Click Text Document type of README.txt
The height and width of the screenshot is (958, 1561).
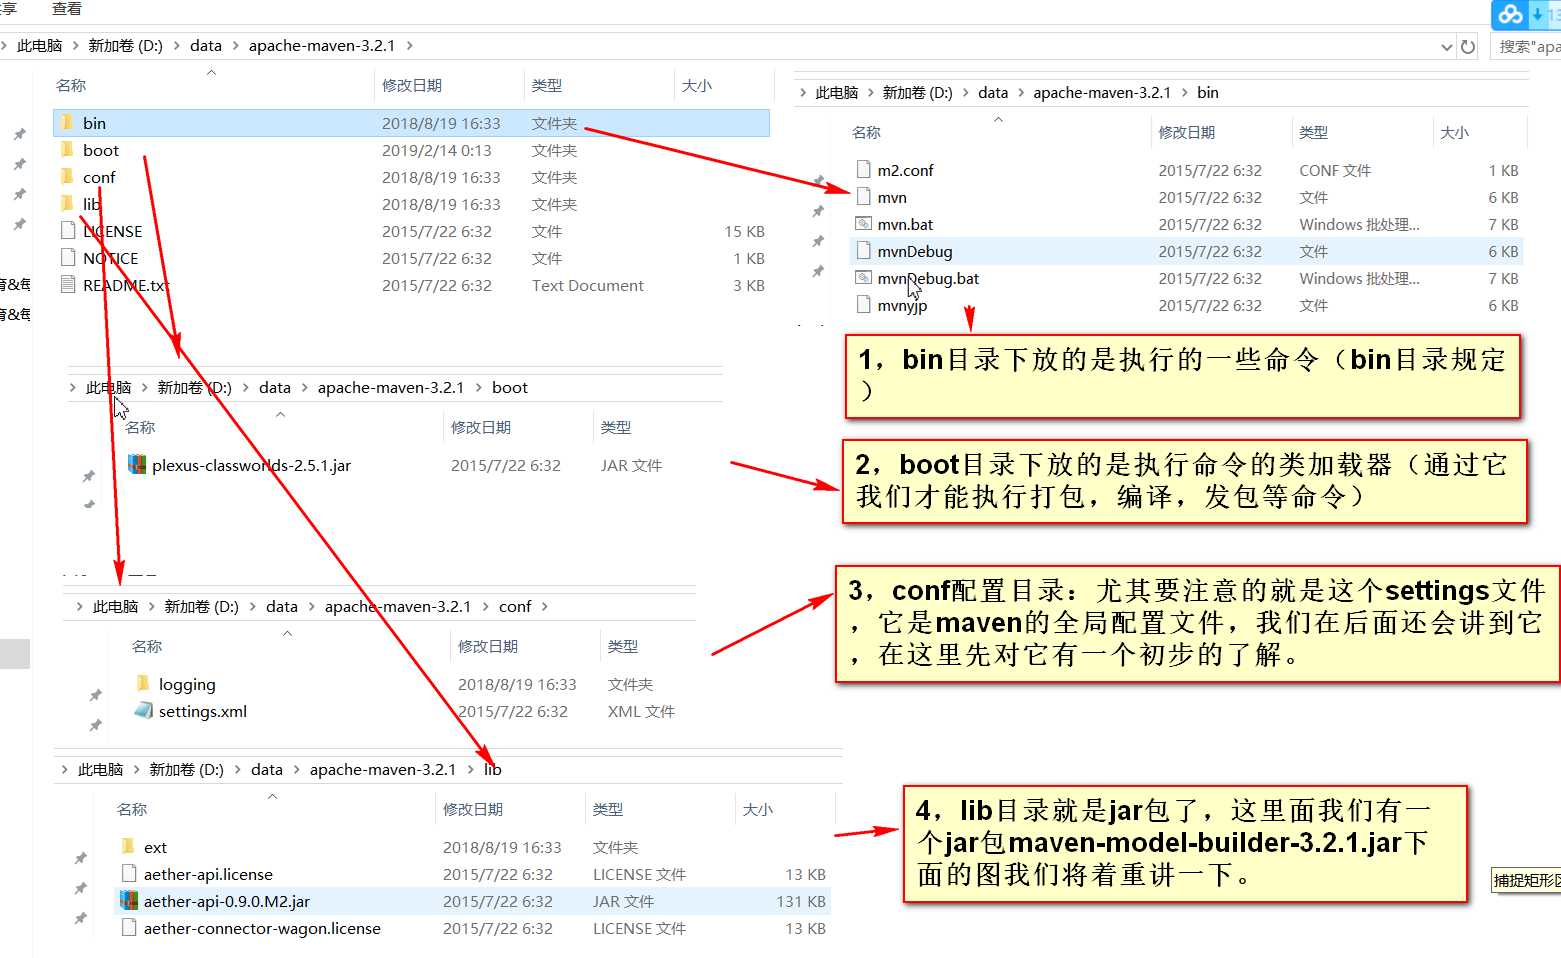[x=588, y=285]
